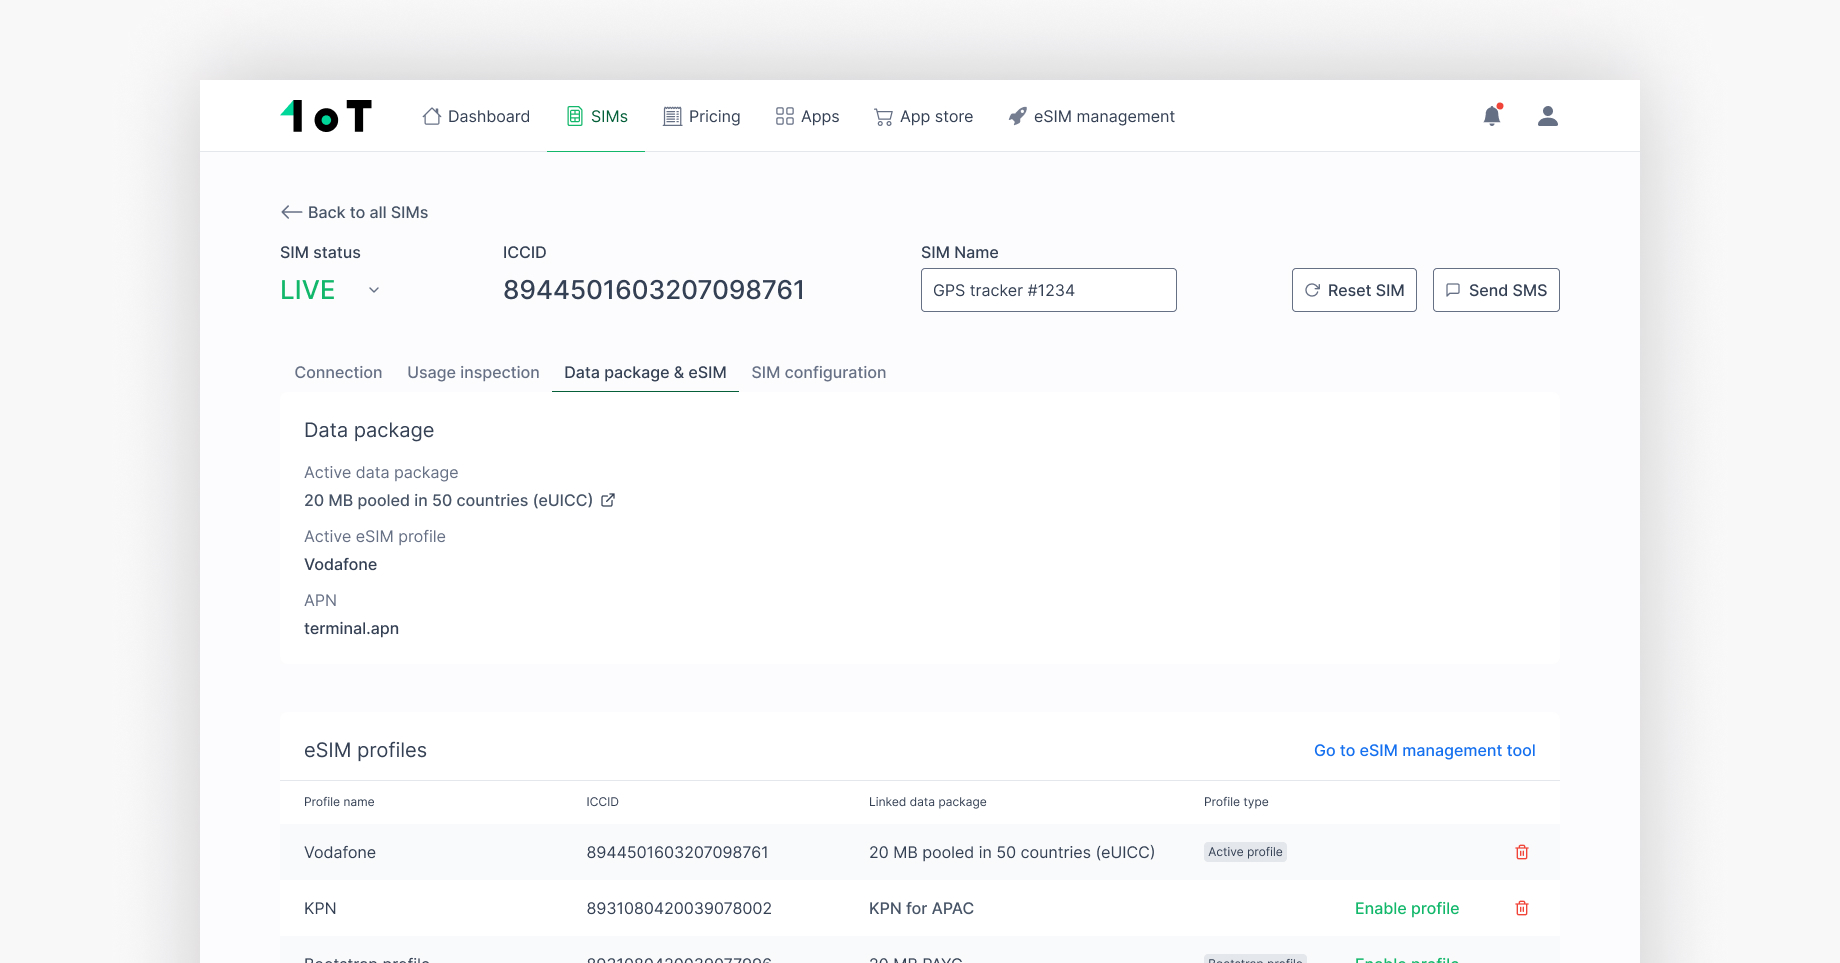The height and width of the screenshot is (963, 1840).
Task: Enable the KPN profile
Action: 1406,908
